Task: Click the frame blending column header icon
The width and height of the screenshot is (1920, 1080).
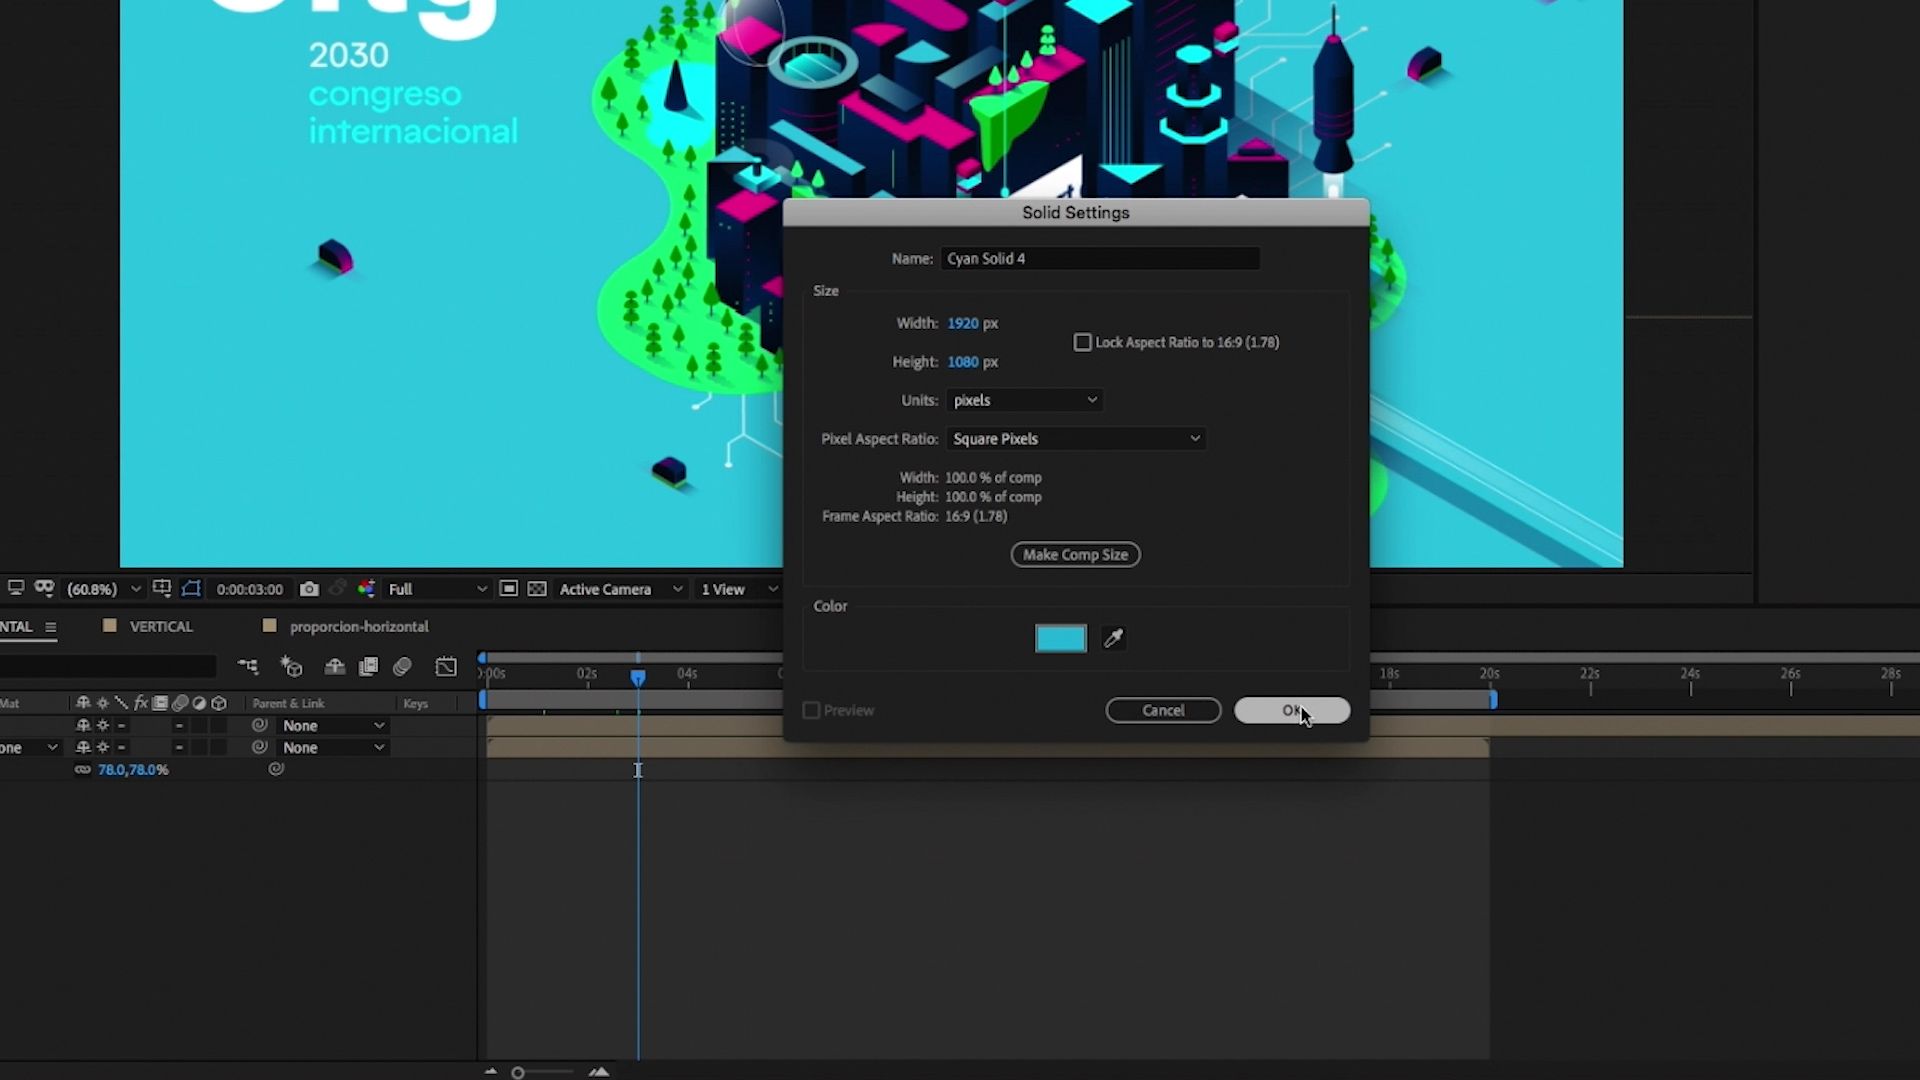Action: 160,703
